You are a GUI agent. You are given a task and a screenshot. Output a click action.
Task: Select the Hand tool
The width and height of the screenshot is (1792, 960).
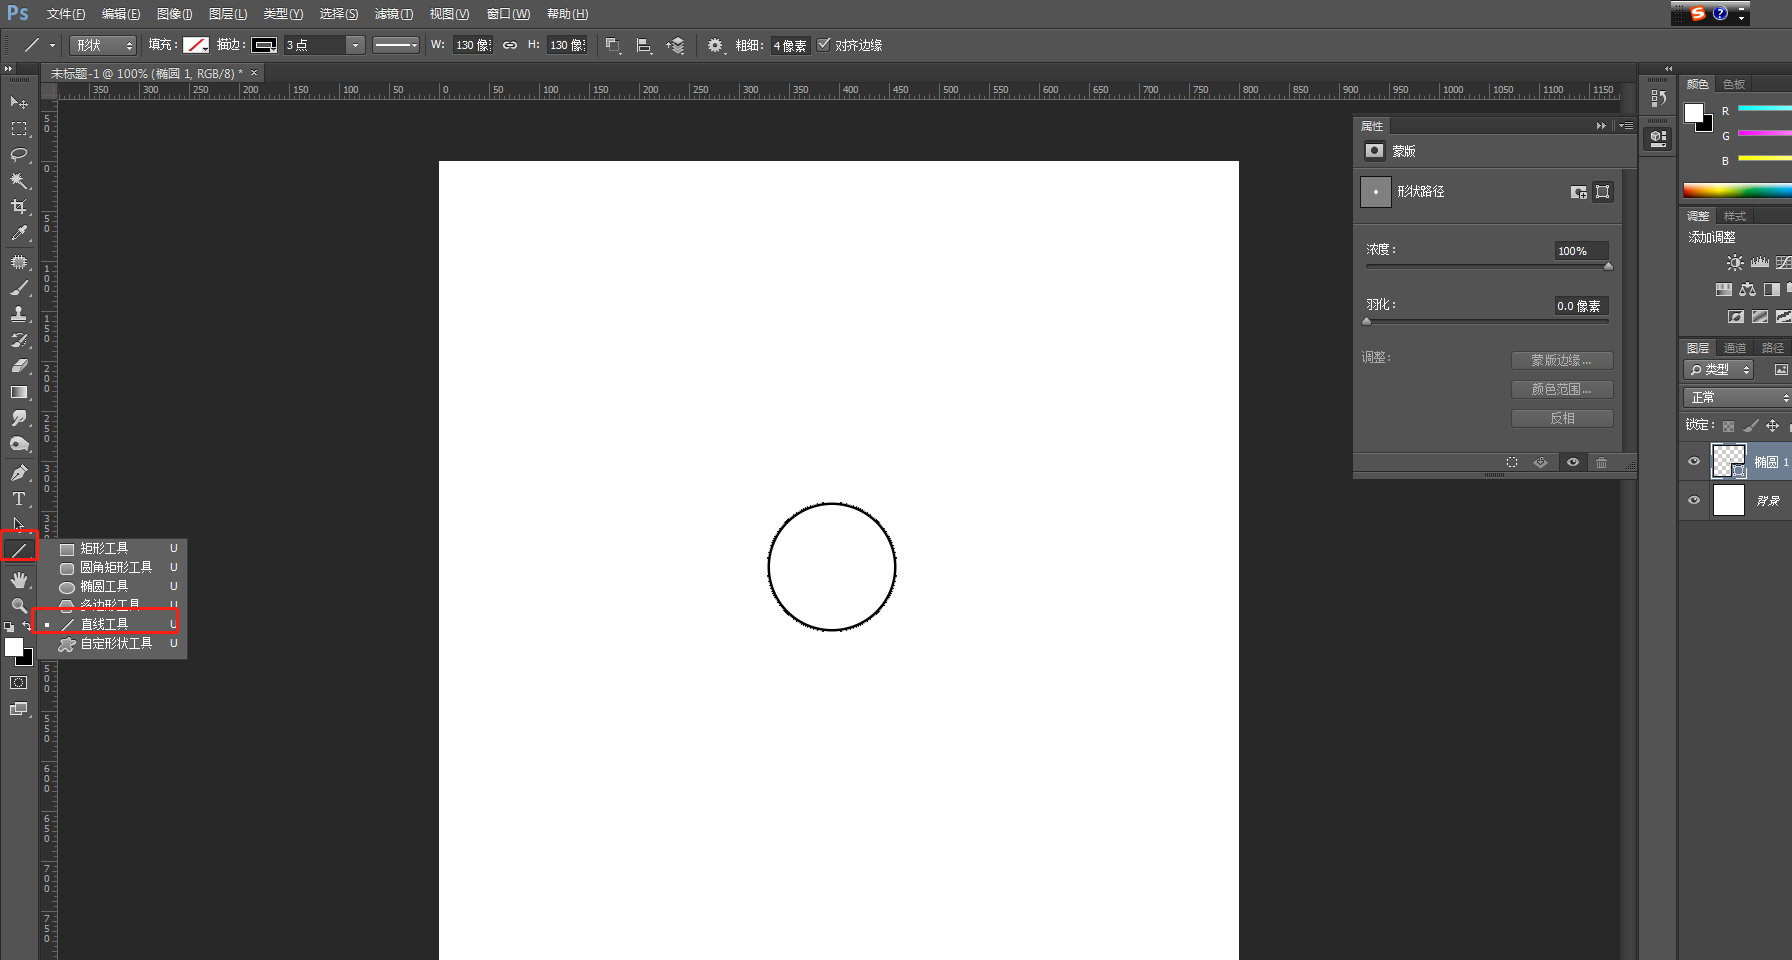[18, 579]
